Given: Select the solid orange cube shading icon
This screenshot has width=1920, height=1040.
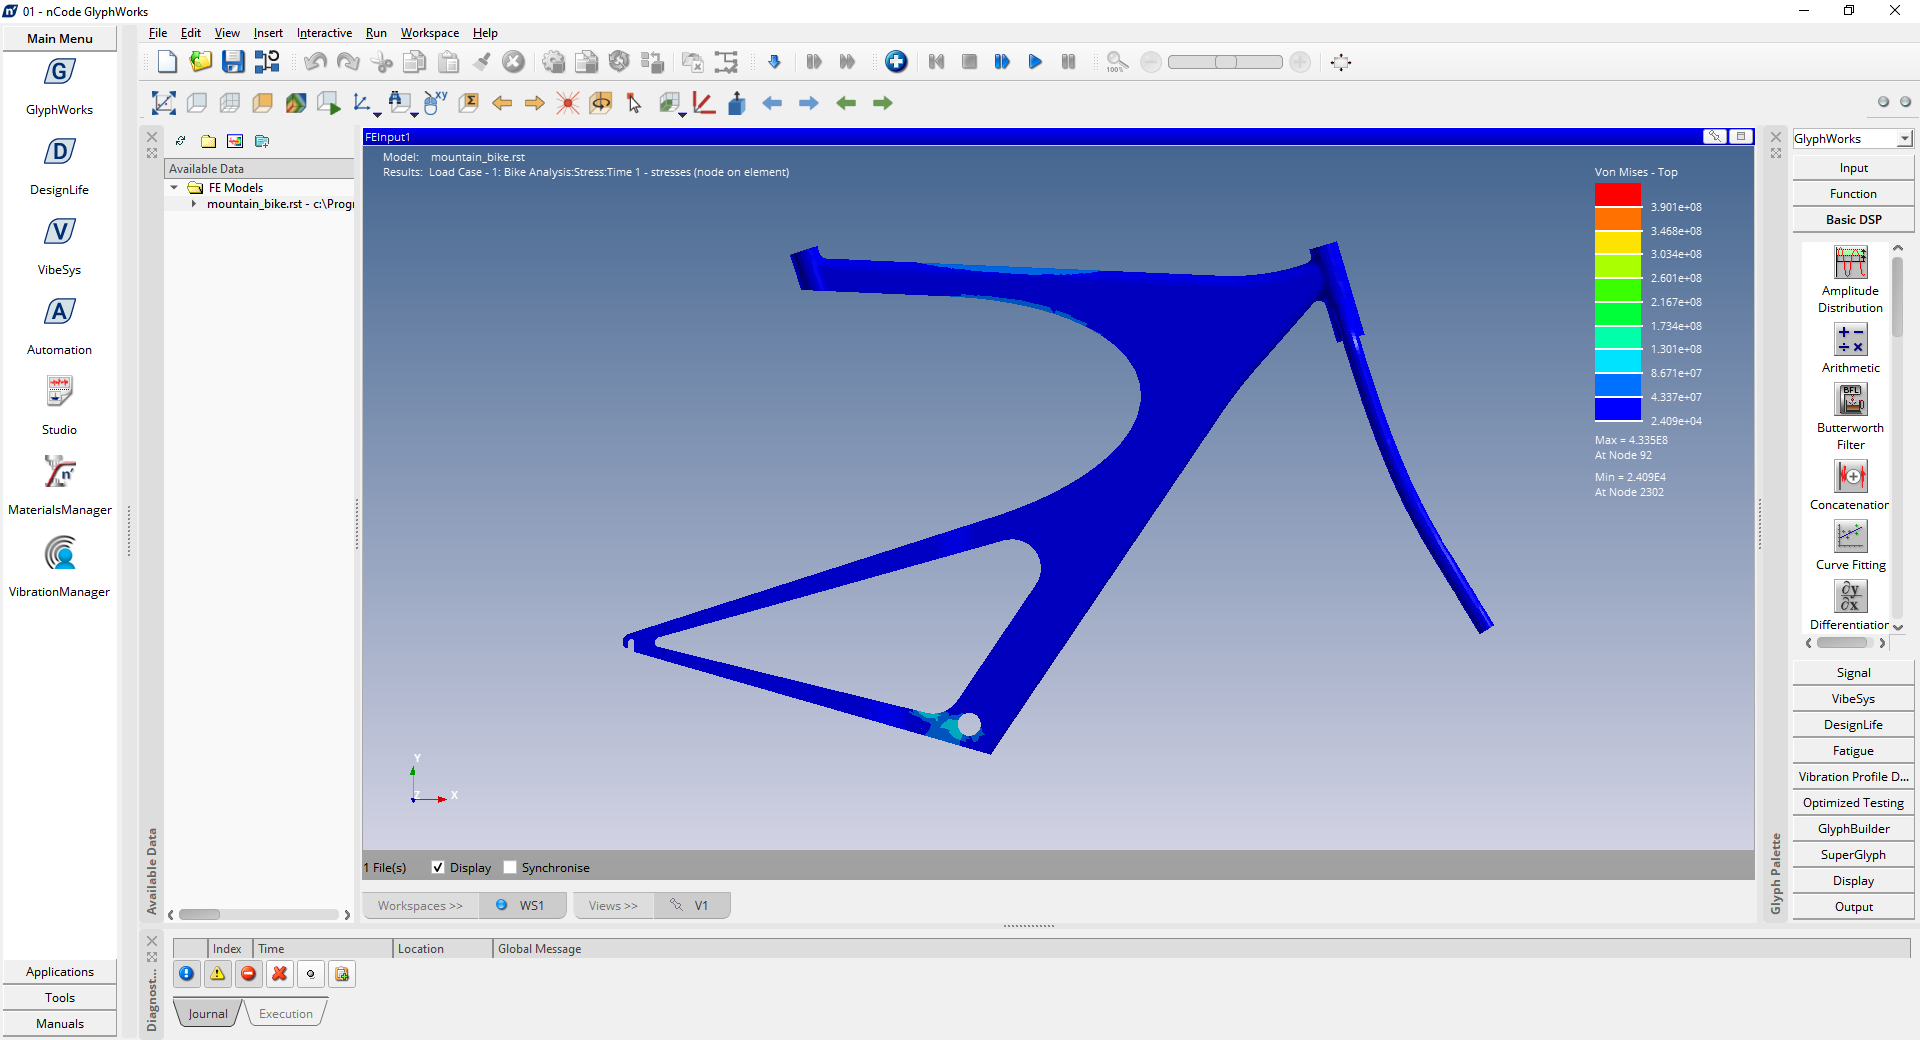Looking at the screenshot, I should click(x=263, y=103).
